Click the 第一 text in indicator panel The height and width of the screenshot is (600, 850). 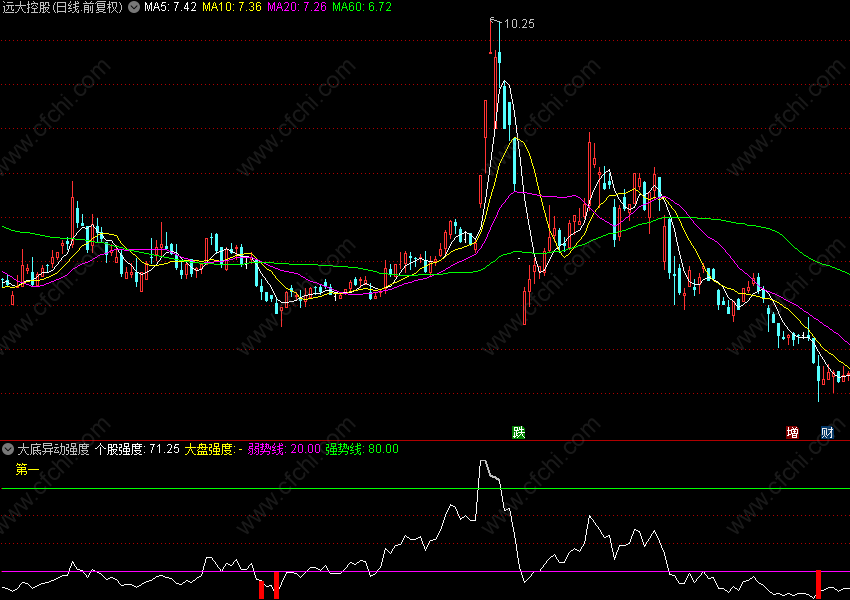pyautogui.click(x=27, y=468)
